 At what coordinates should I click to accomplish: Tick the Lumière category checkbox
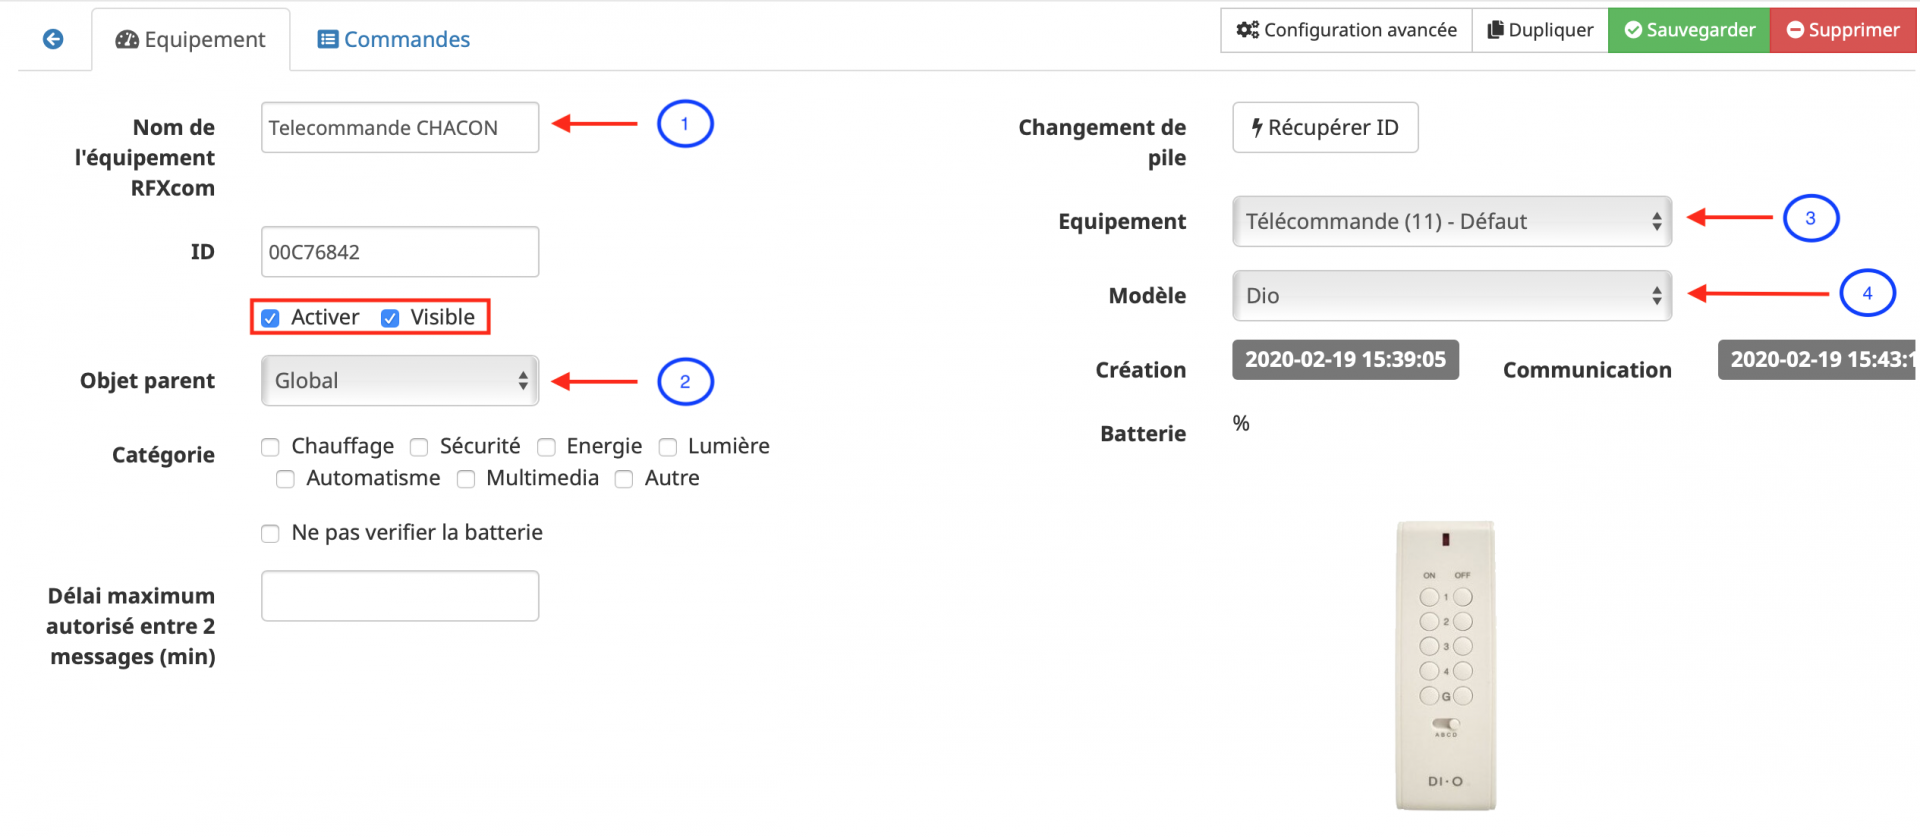(668, 447)
